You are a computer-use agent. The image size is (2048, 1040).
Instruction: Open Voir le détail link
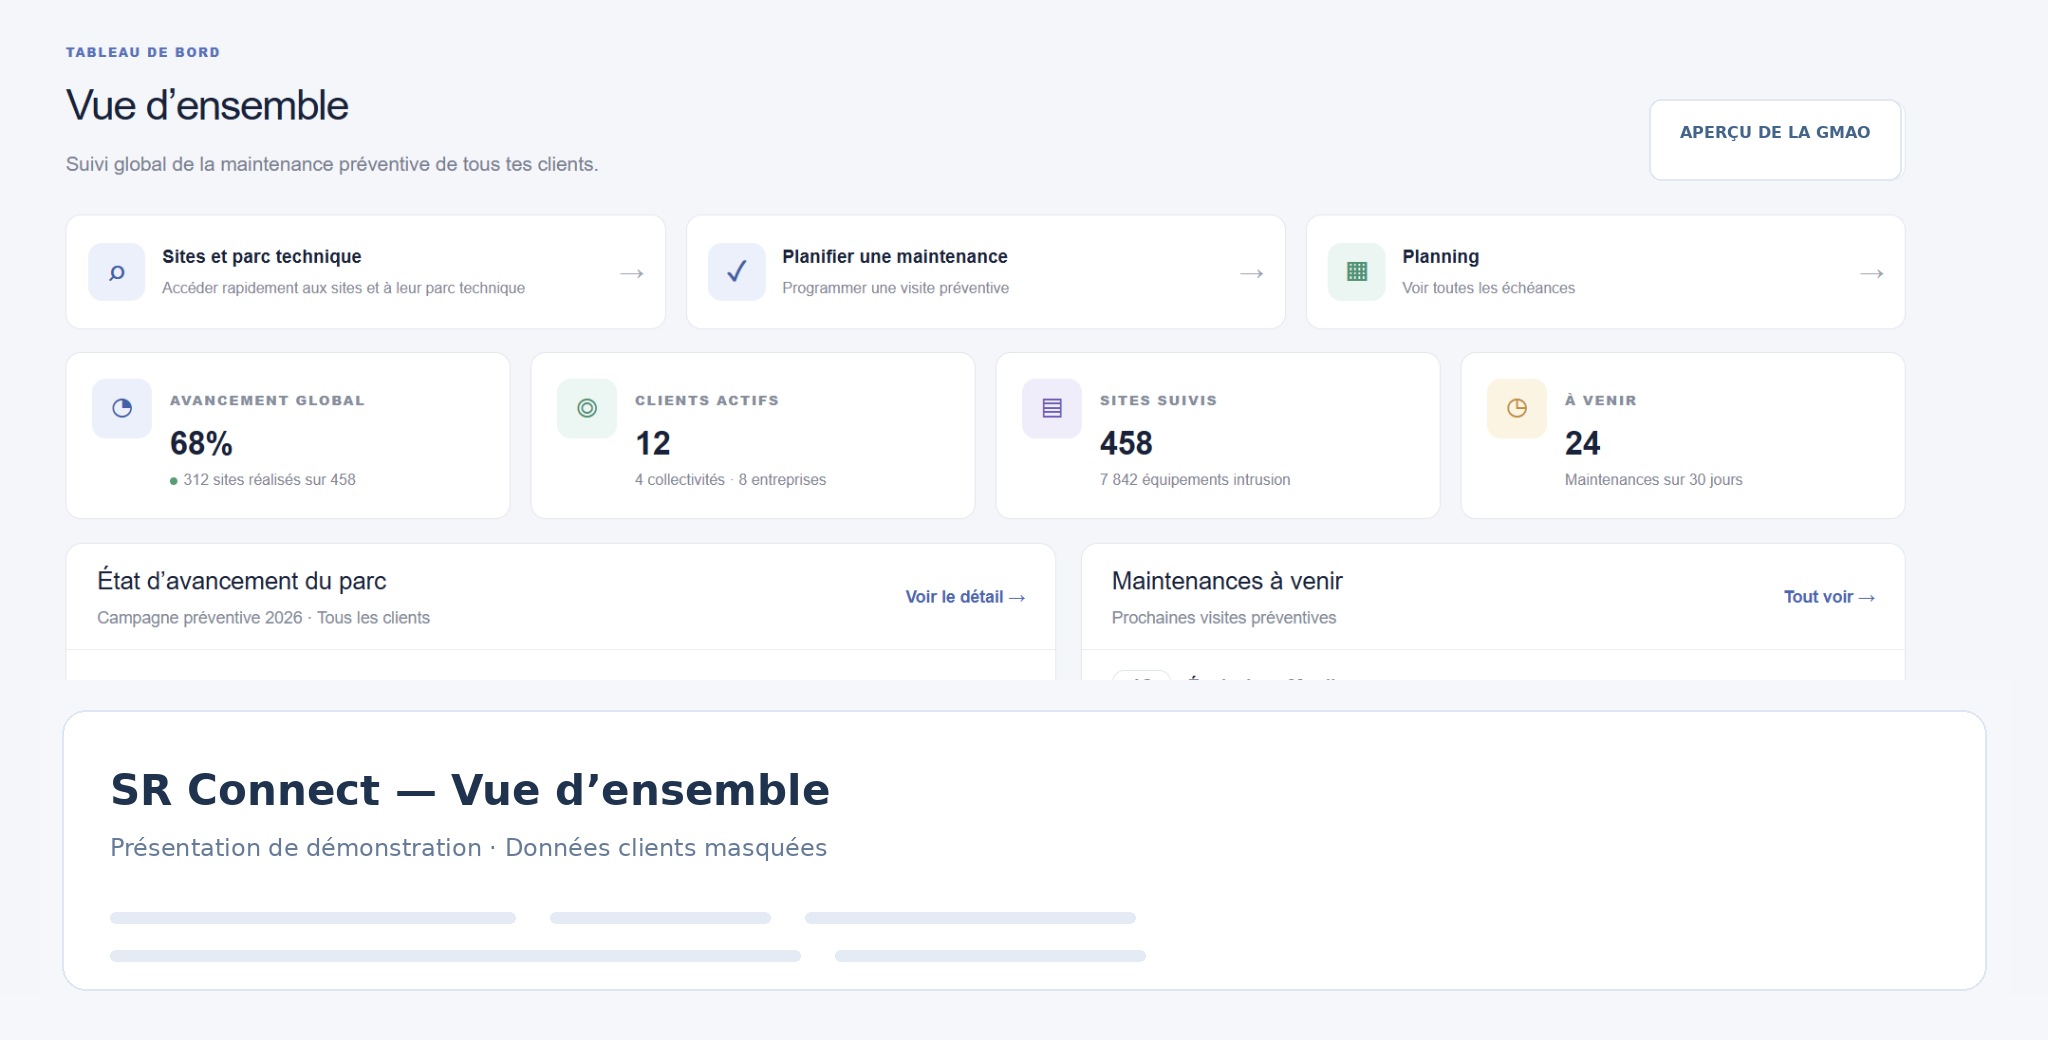click(x=965, y=597)
